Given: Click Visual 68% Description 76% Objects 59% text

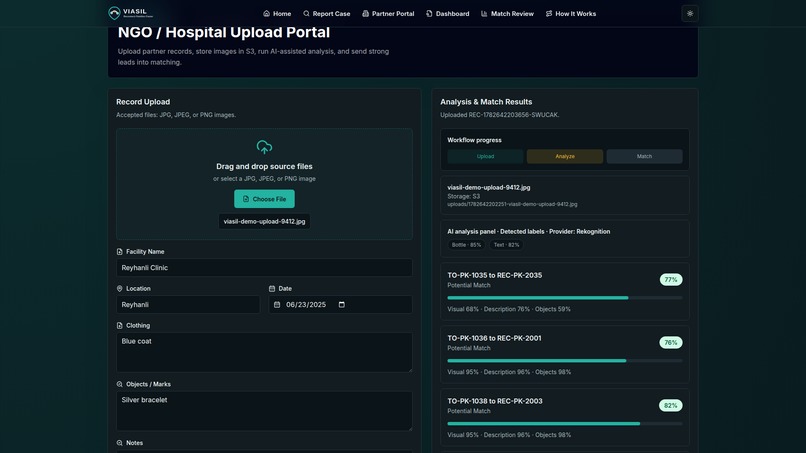Looking at the screenshot, I should point(509,310).
